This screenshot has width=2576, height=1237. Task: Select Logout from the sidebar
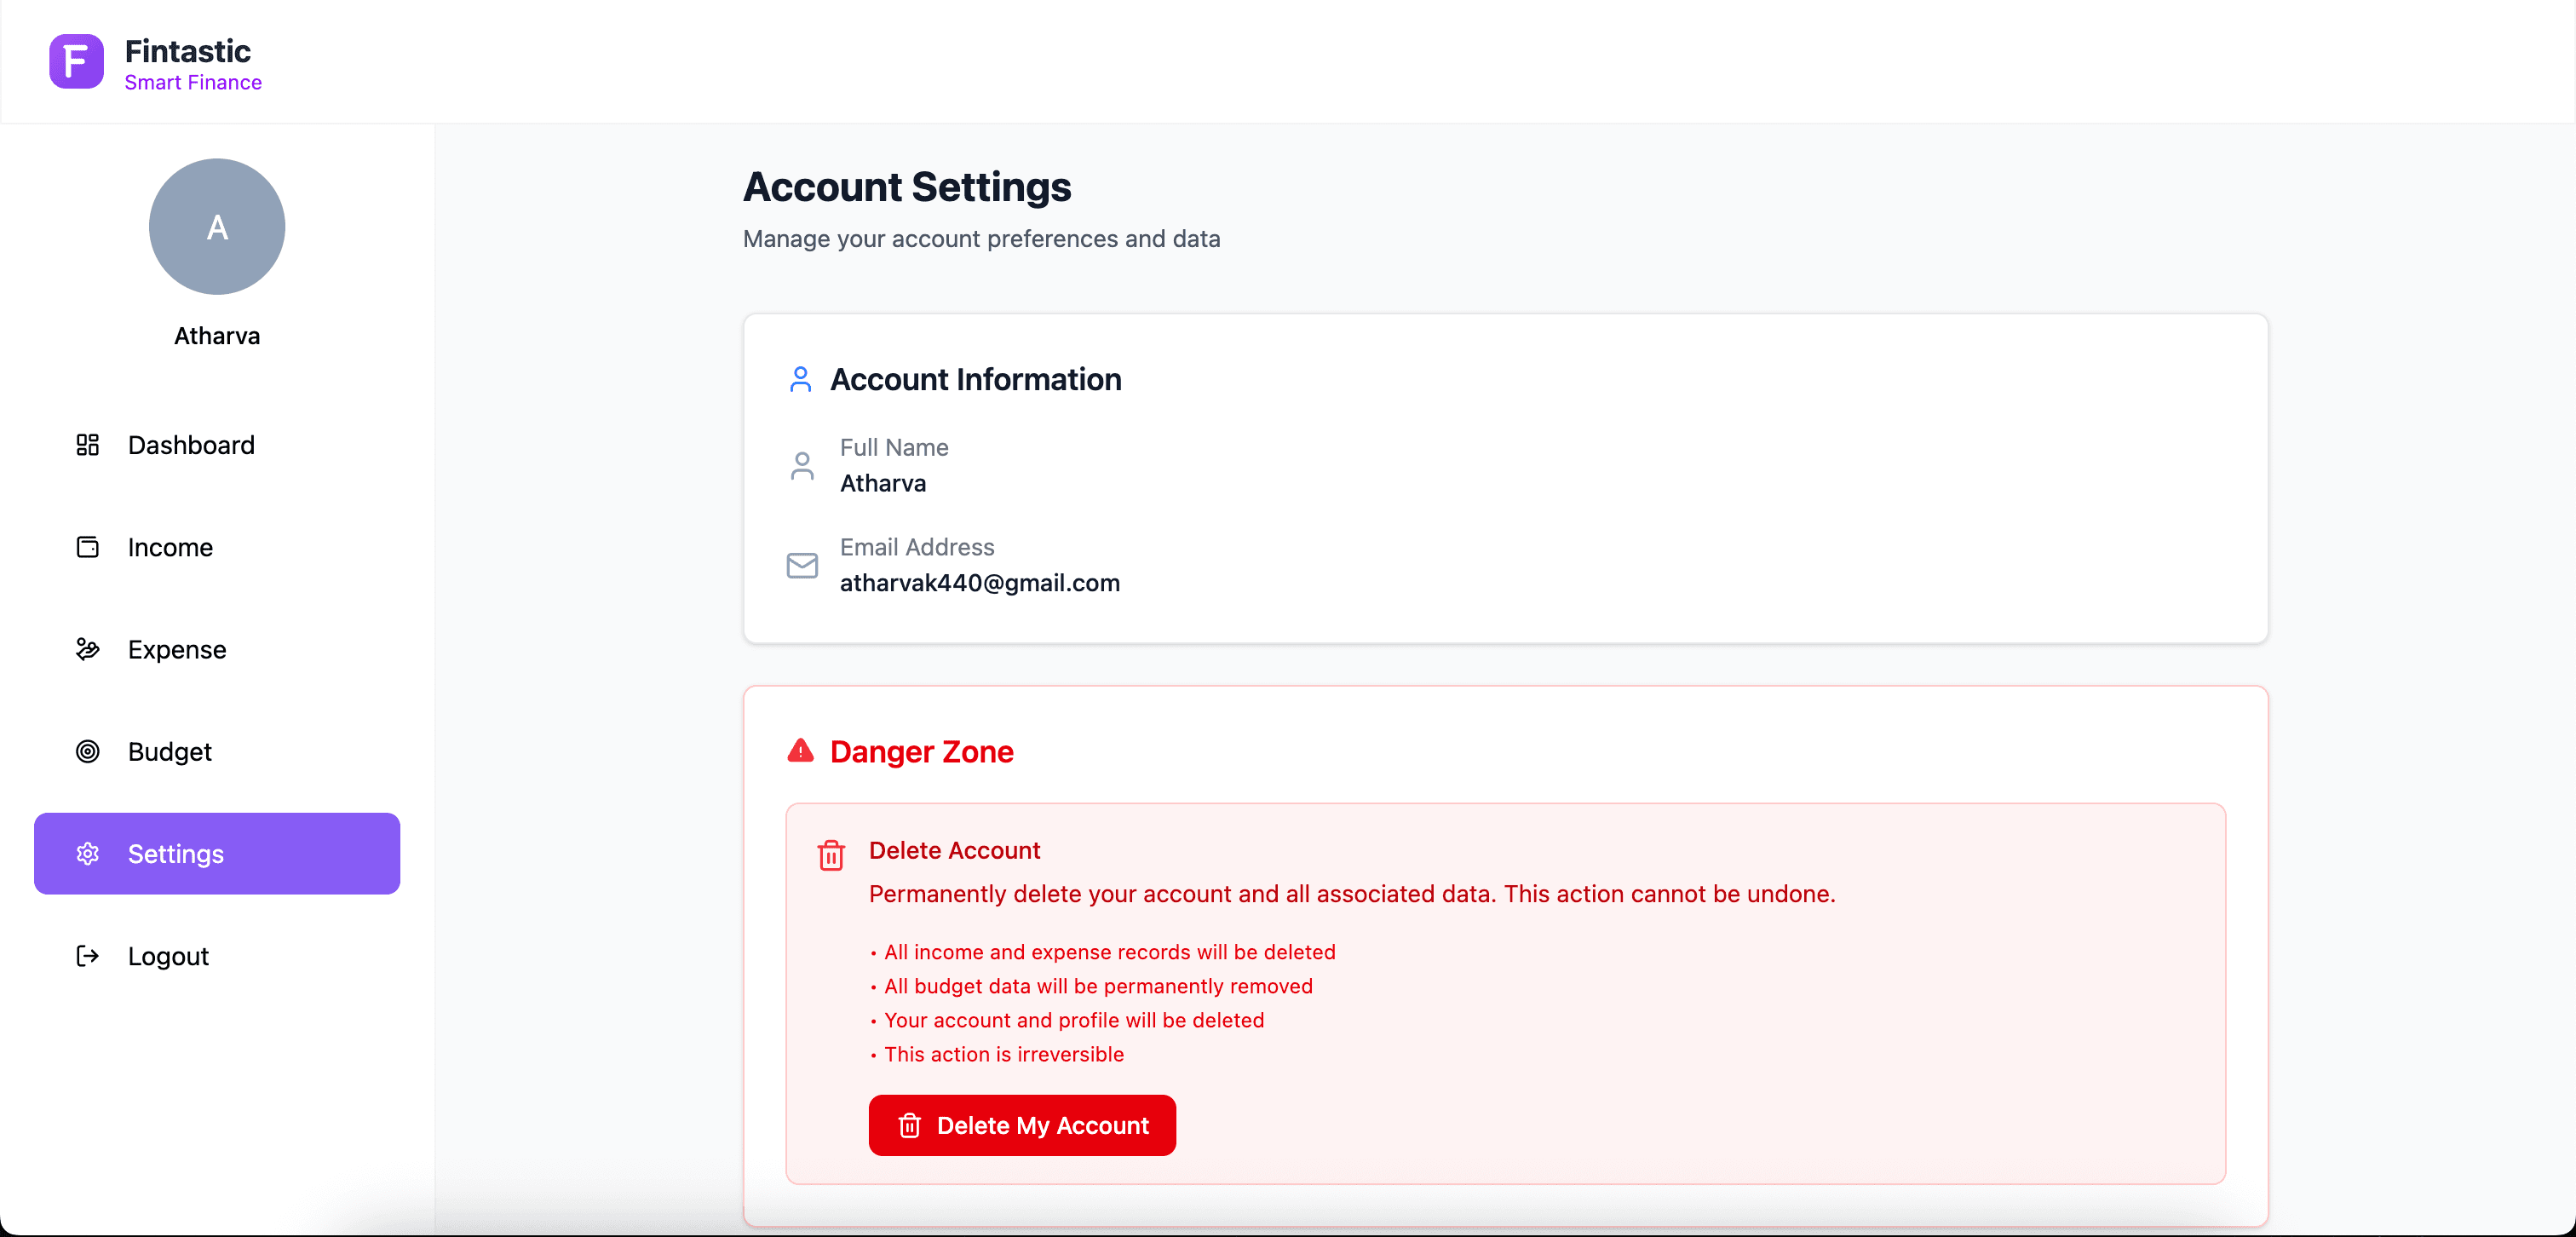point(168,956)
